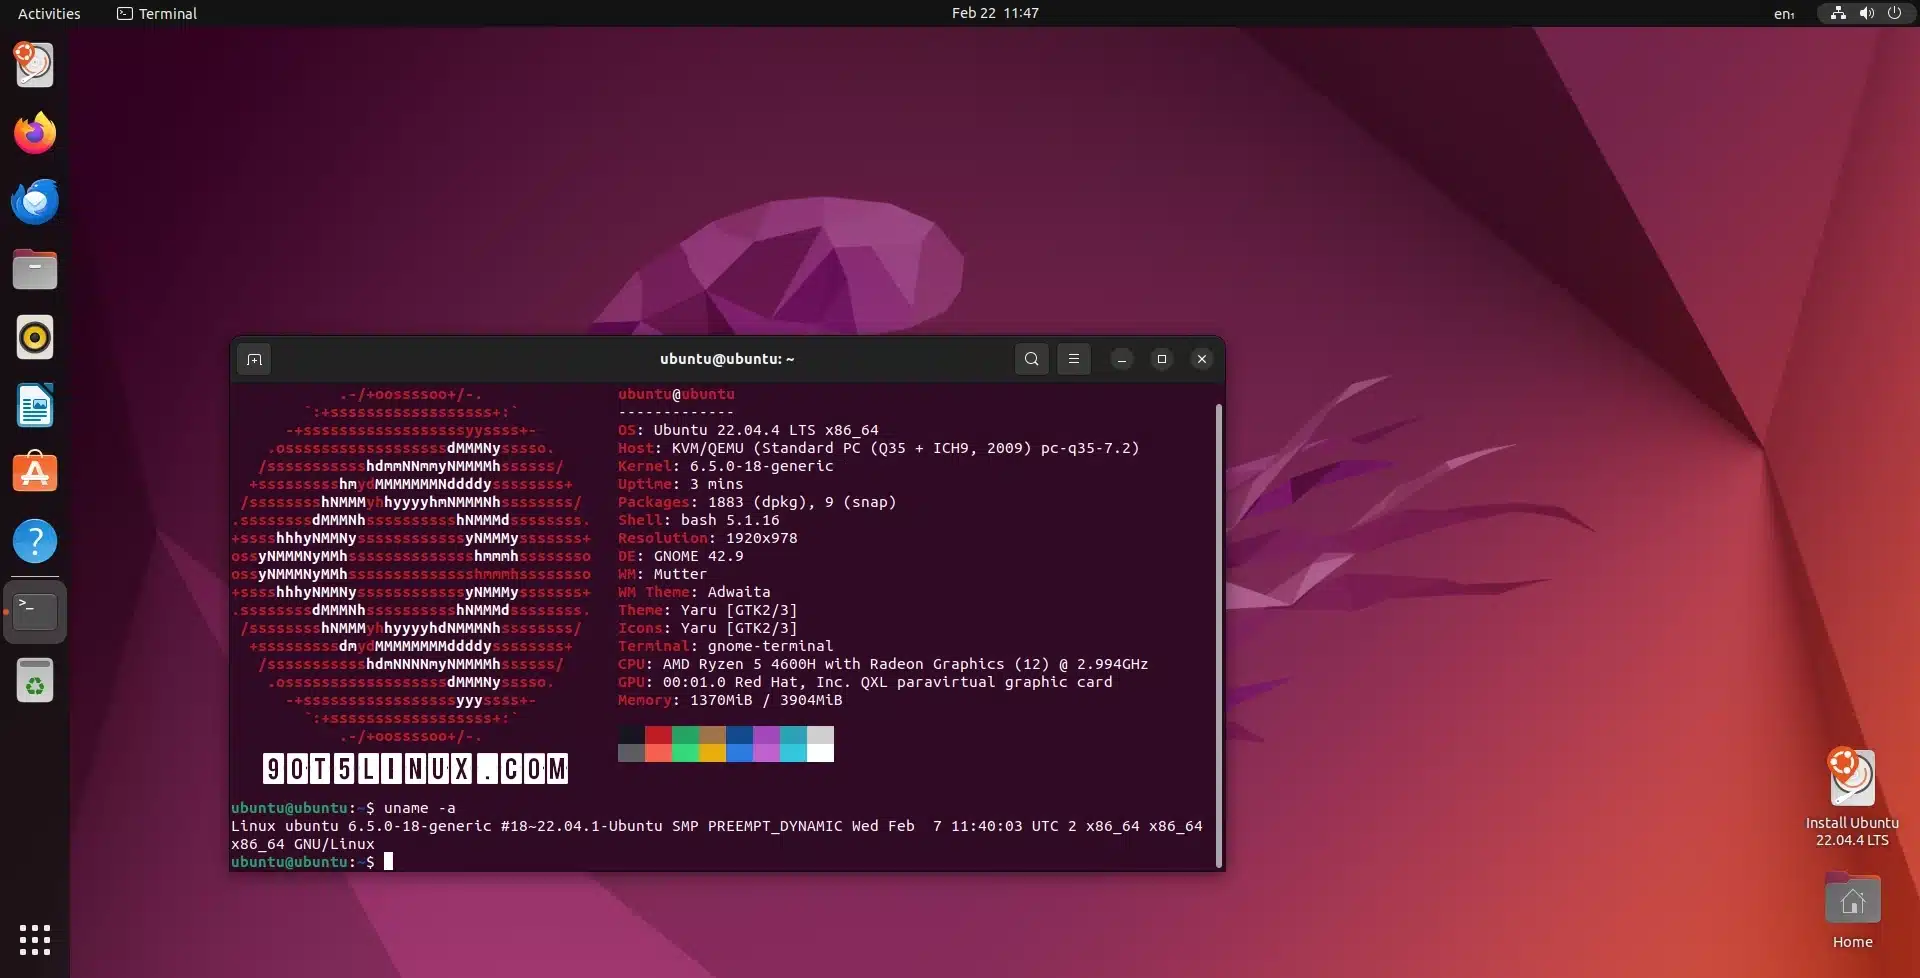Click the terminal search icon

coord(1031,359)
